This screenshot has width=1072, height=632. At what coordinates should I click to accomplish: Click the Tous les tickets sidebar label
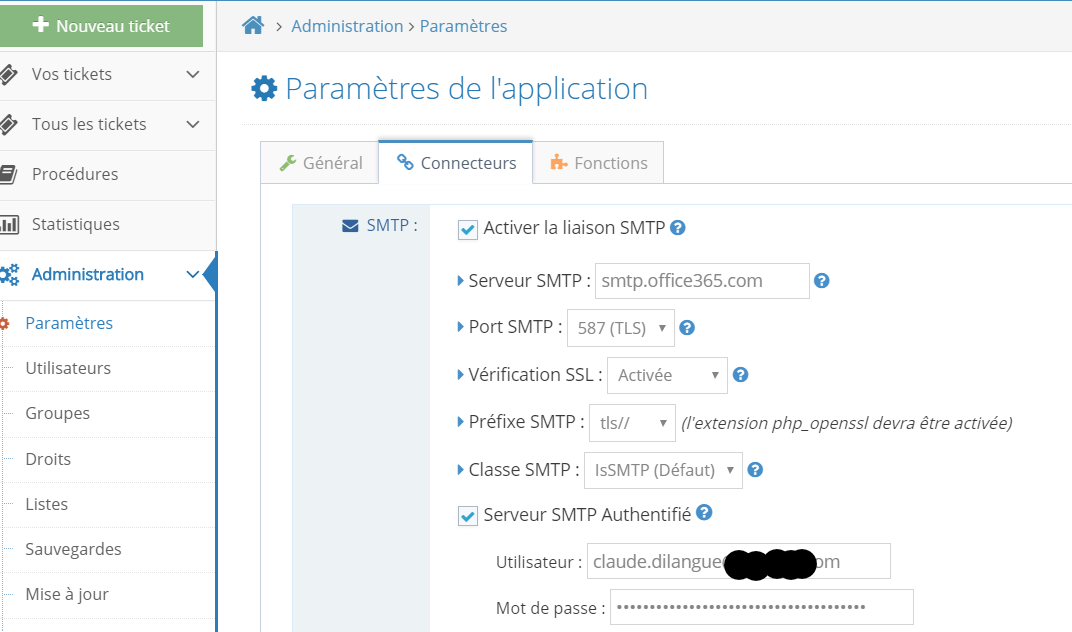coord(89,124)
